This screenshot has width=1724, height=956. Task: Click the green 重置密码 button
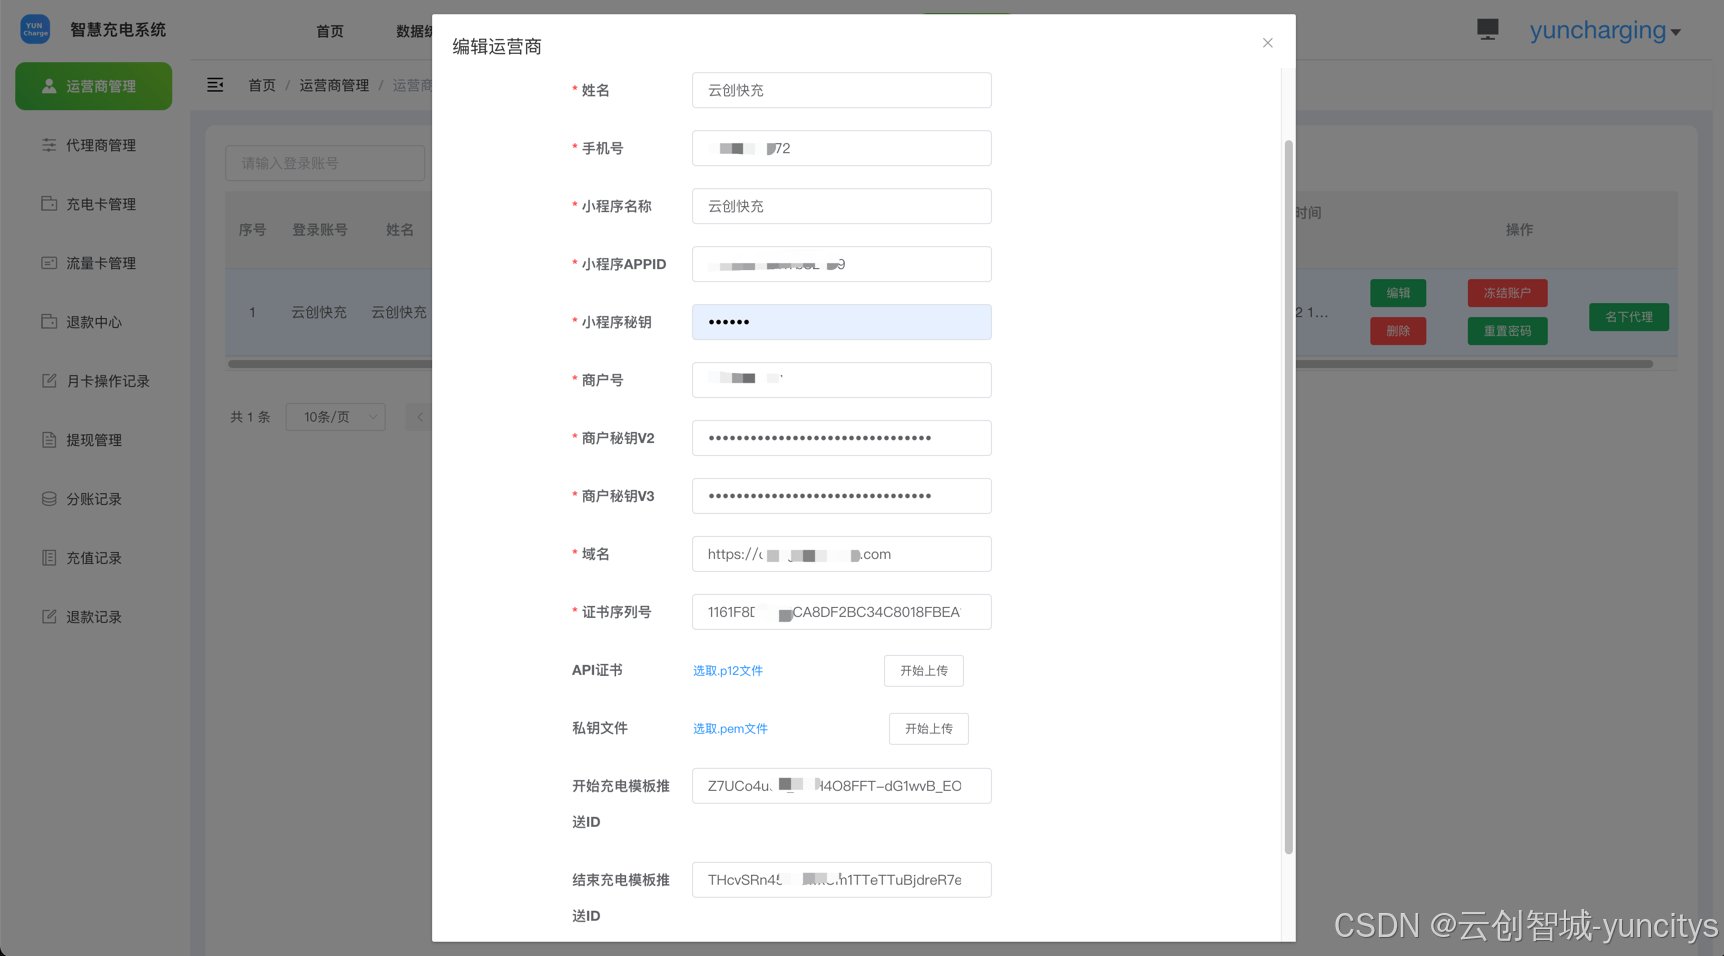point(1507,331)
